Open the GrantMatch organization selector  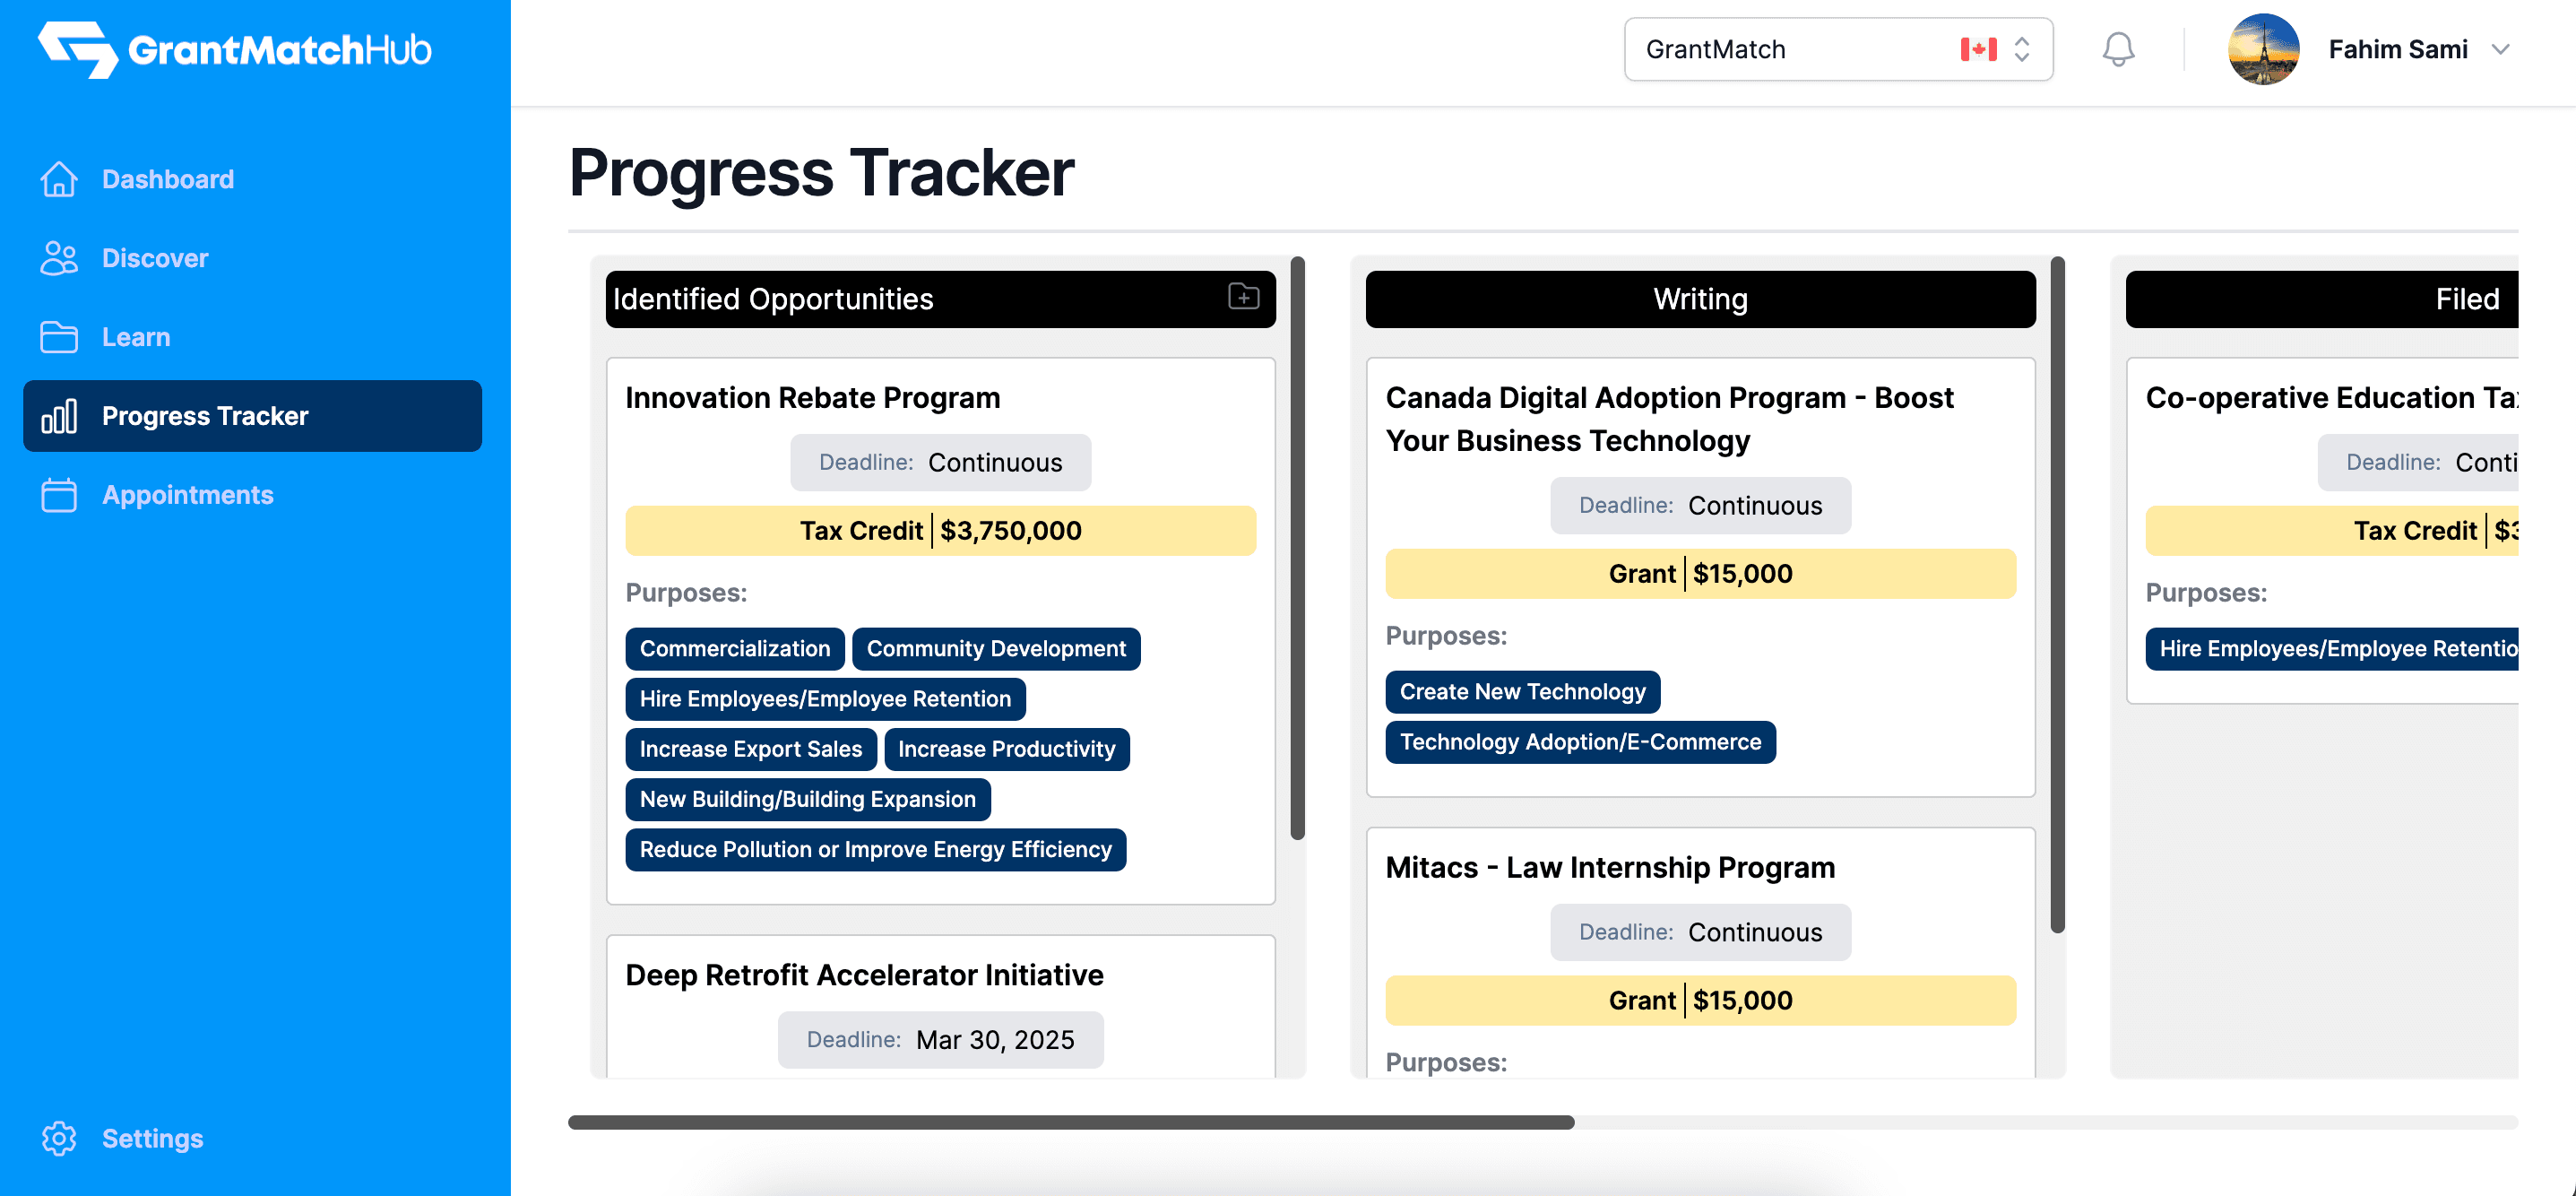(1837, 49)
